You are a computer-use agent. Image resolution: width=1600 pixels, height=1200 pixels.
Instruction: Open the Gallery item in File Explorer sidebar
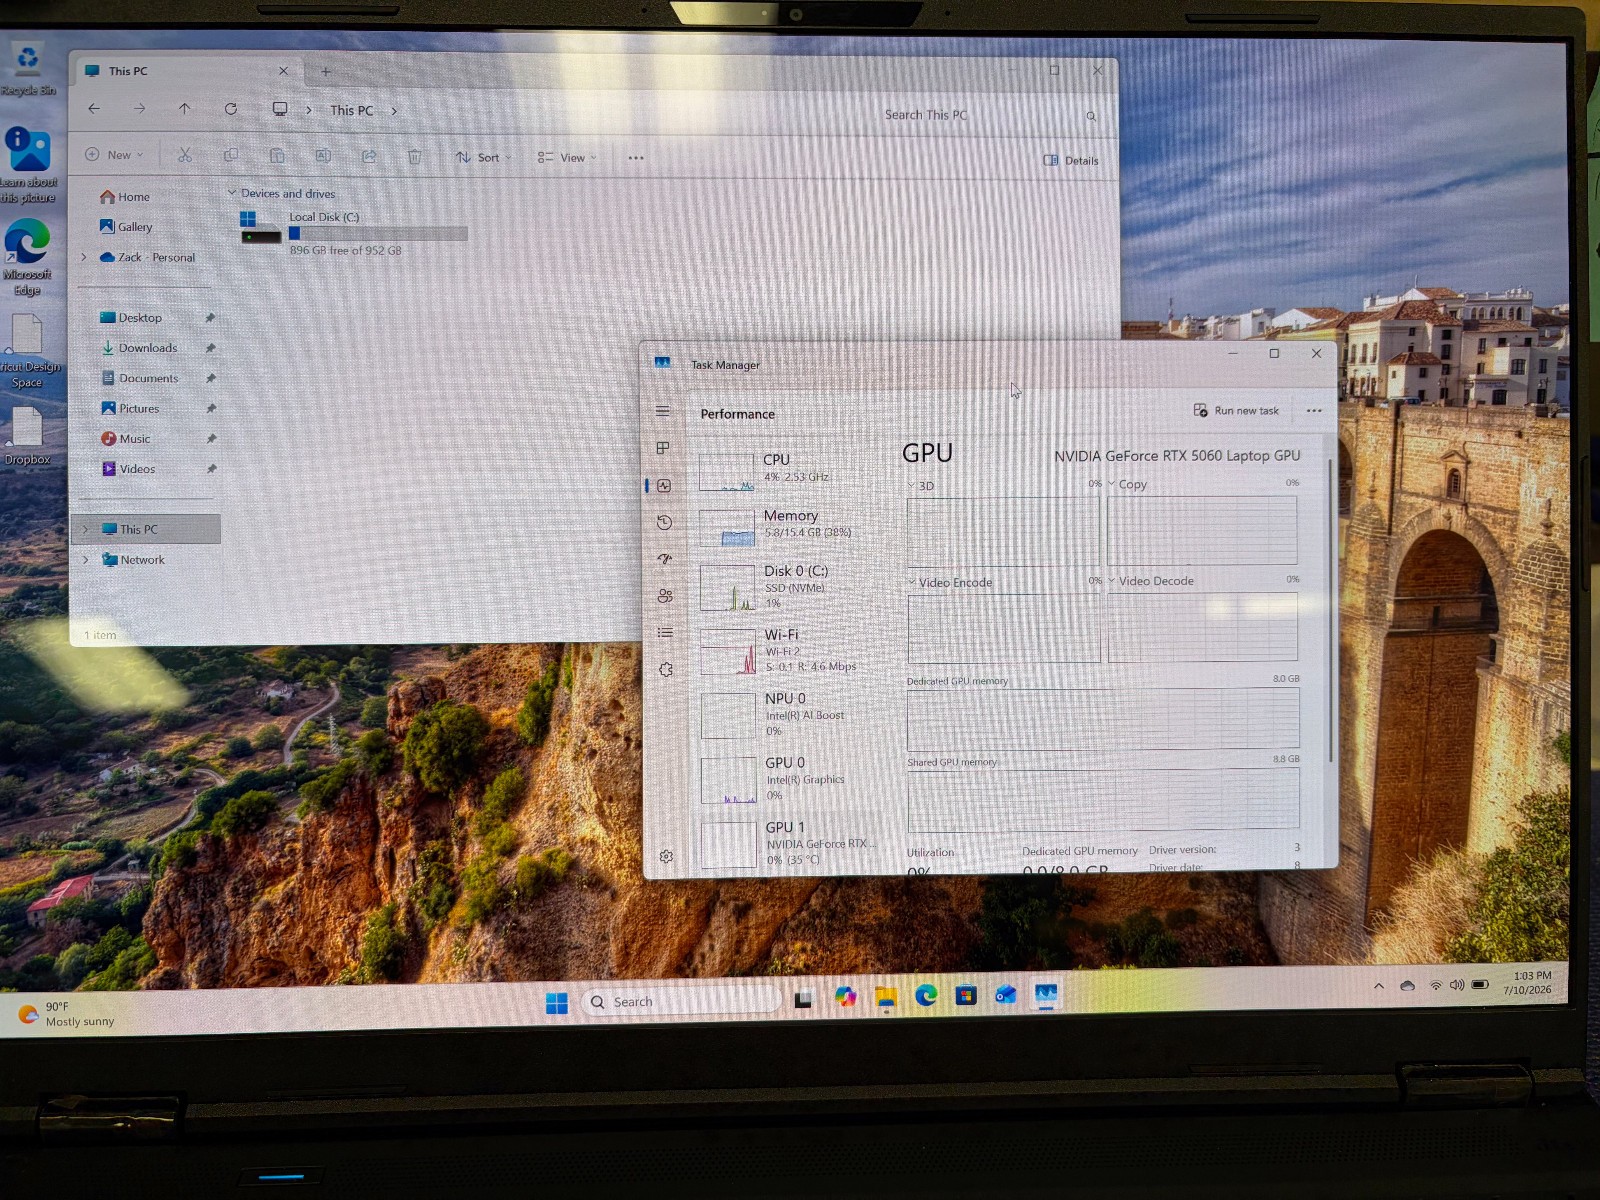(x=135, y=227)
